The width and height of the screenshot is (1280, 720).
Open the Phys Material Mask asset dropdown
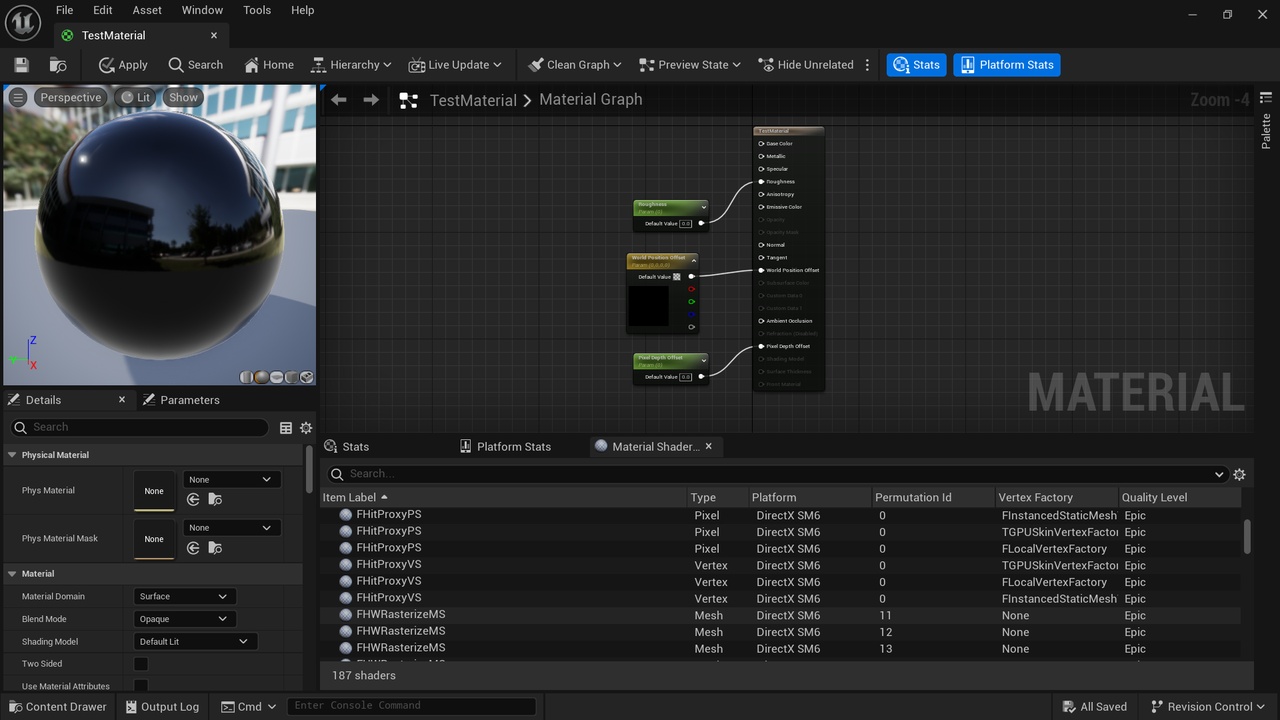tap(230, 528)
